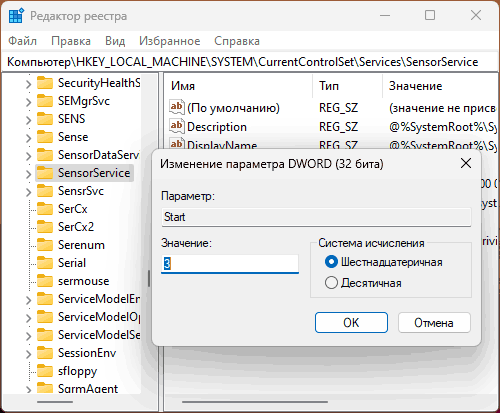Select the Шестнадцатеричная radio button

pos(331,262)
